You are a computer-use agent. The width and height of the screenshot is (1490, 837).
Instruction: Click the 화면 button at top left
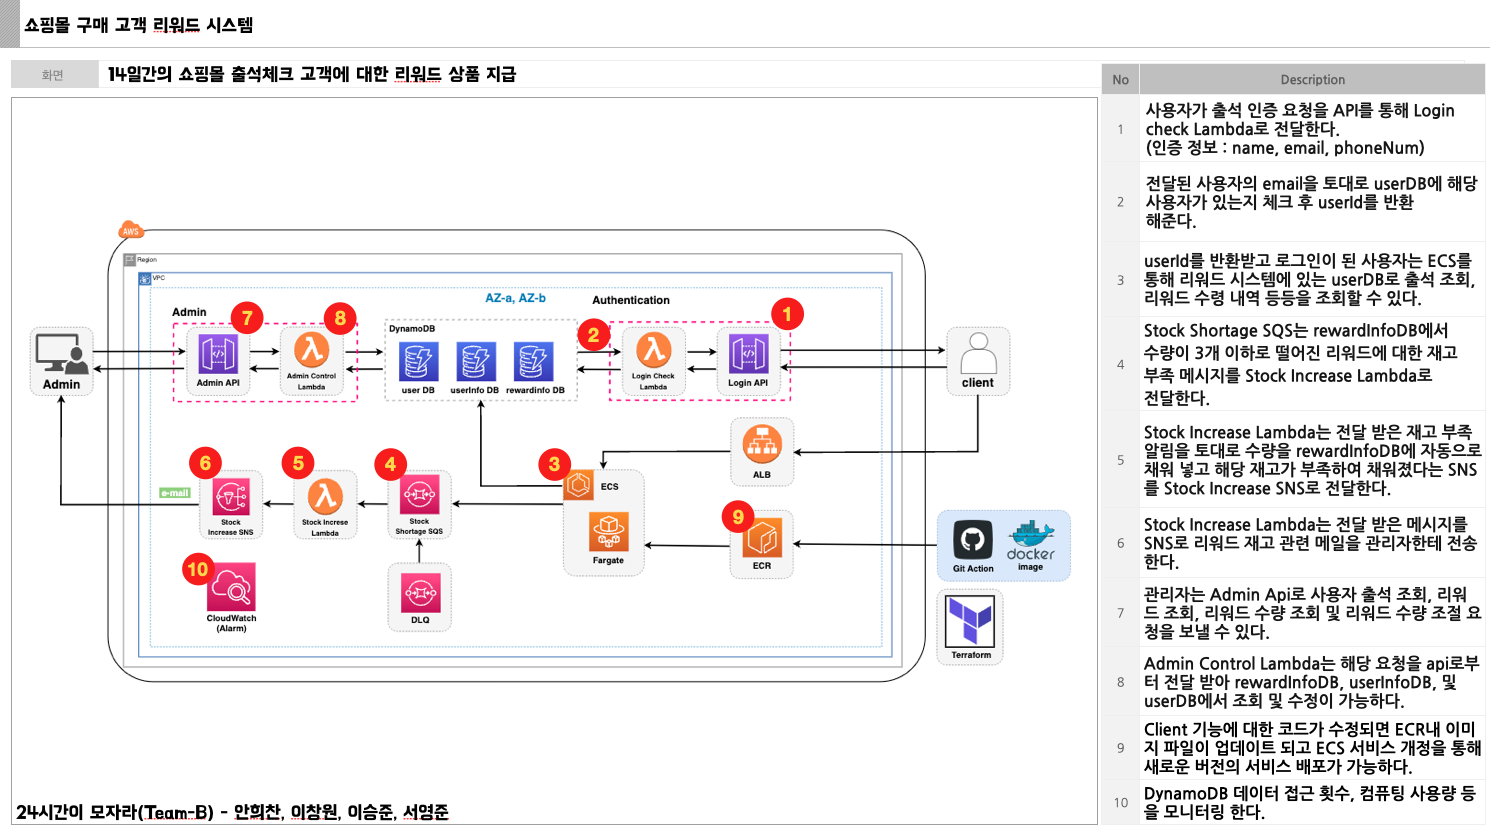coord(55,73)
